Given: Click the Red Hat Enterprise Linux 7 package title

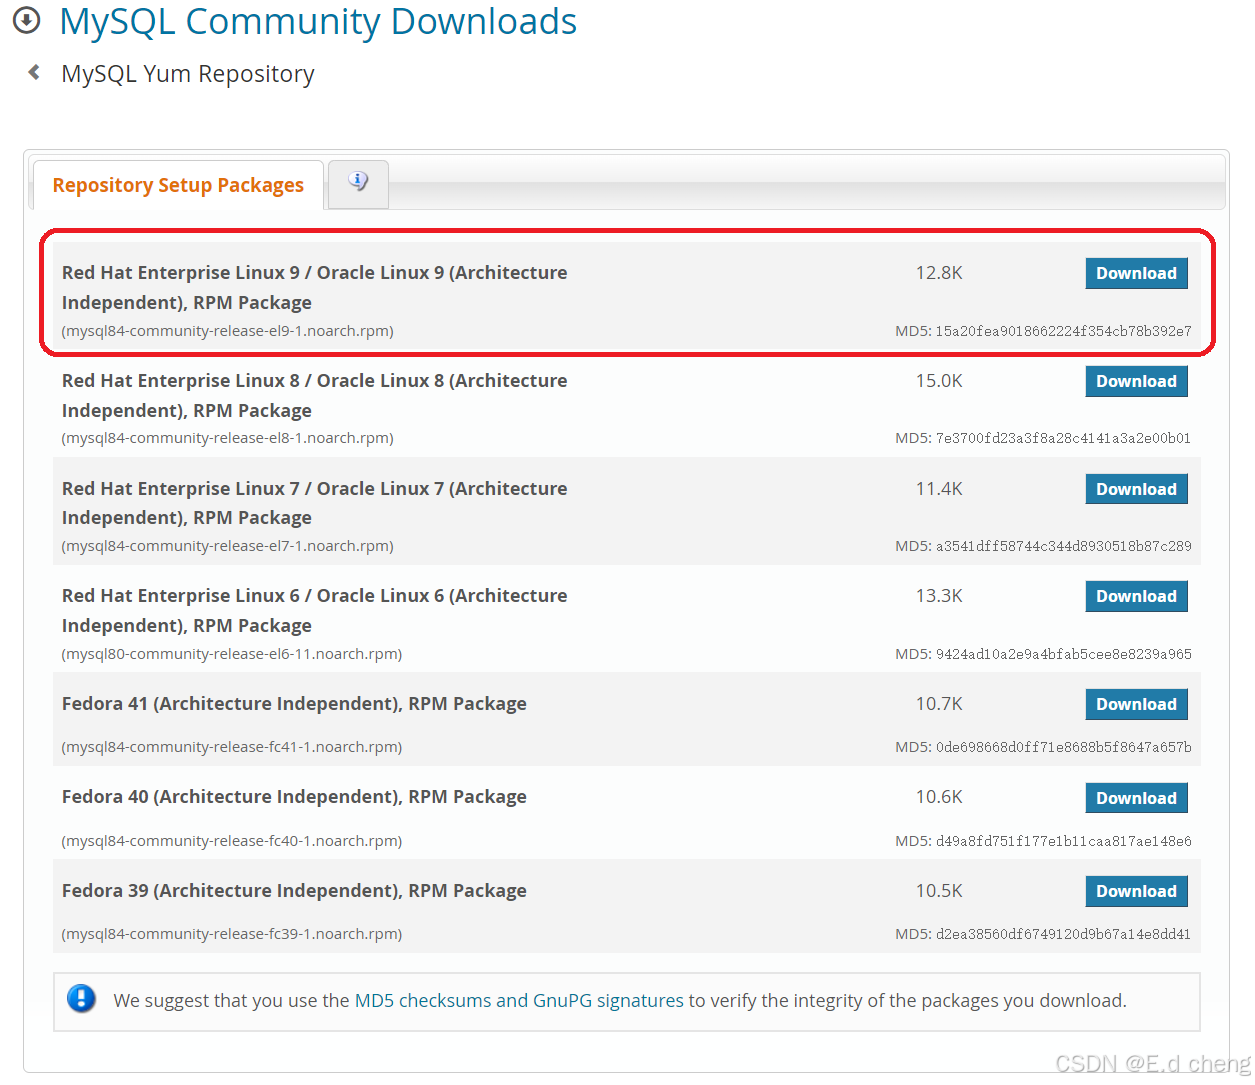Looking at the screenshot, I should [314, 503].
